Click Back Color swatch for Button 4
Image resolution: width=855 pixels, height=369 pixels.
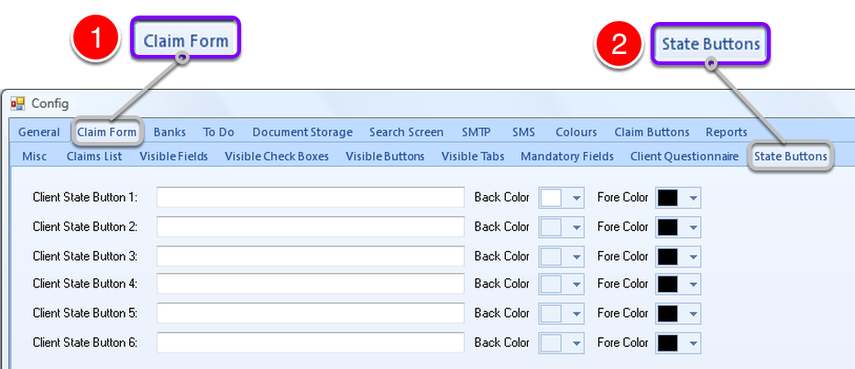click(x=551, y=284)
